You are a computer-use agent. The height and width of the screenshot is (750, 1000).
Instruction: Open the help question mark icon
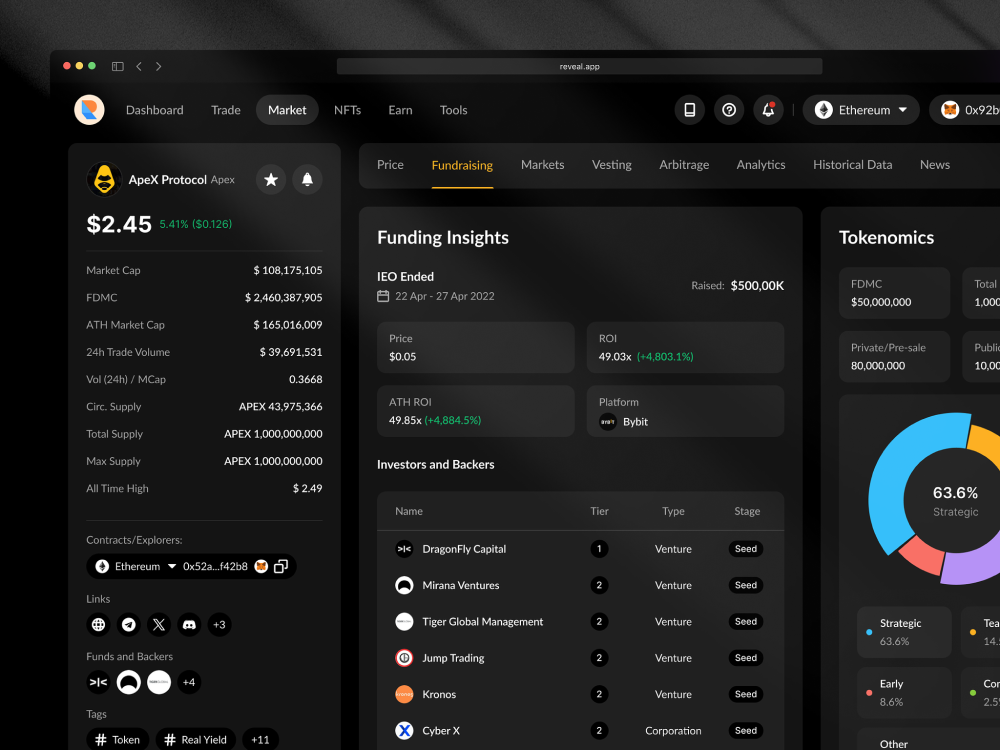point(729,110)
